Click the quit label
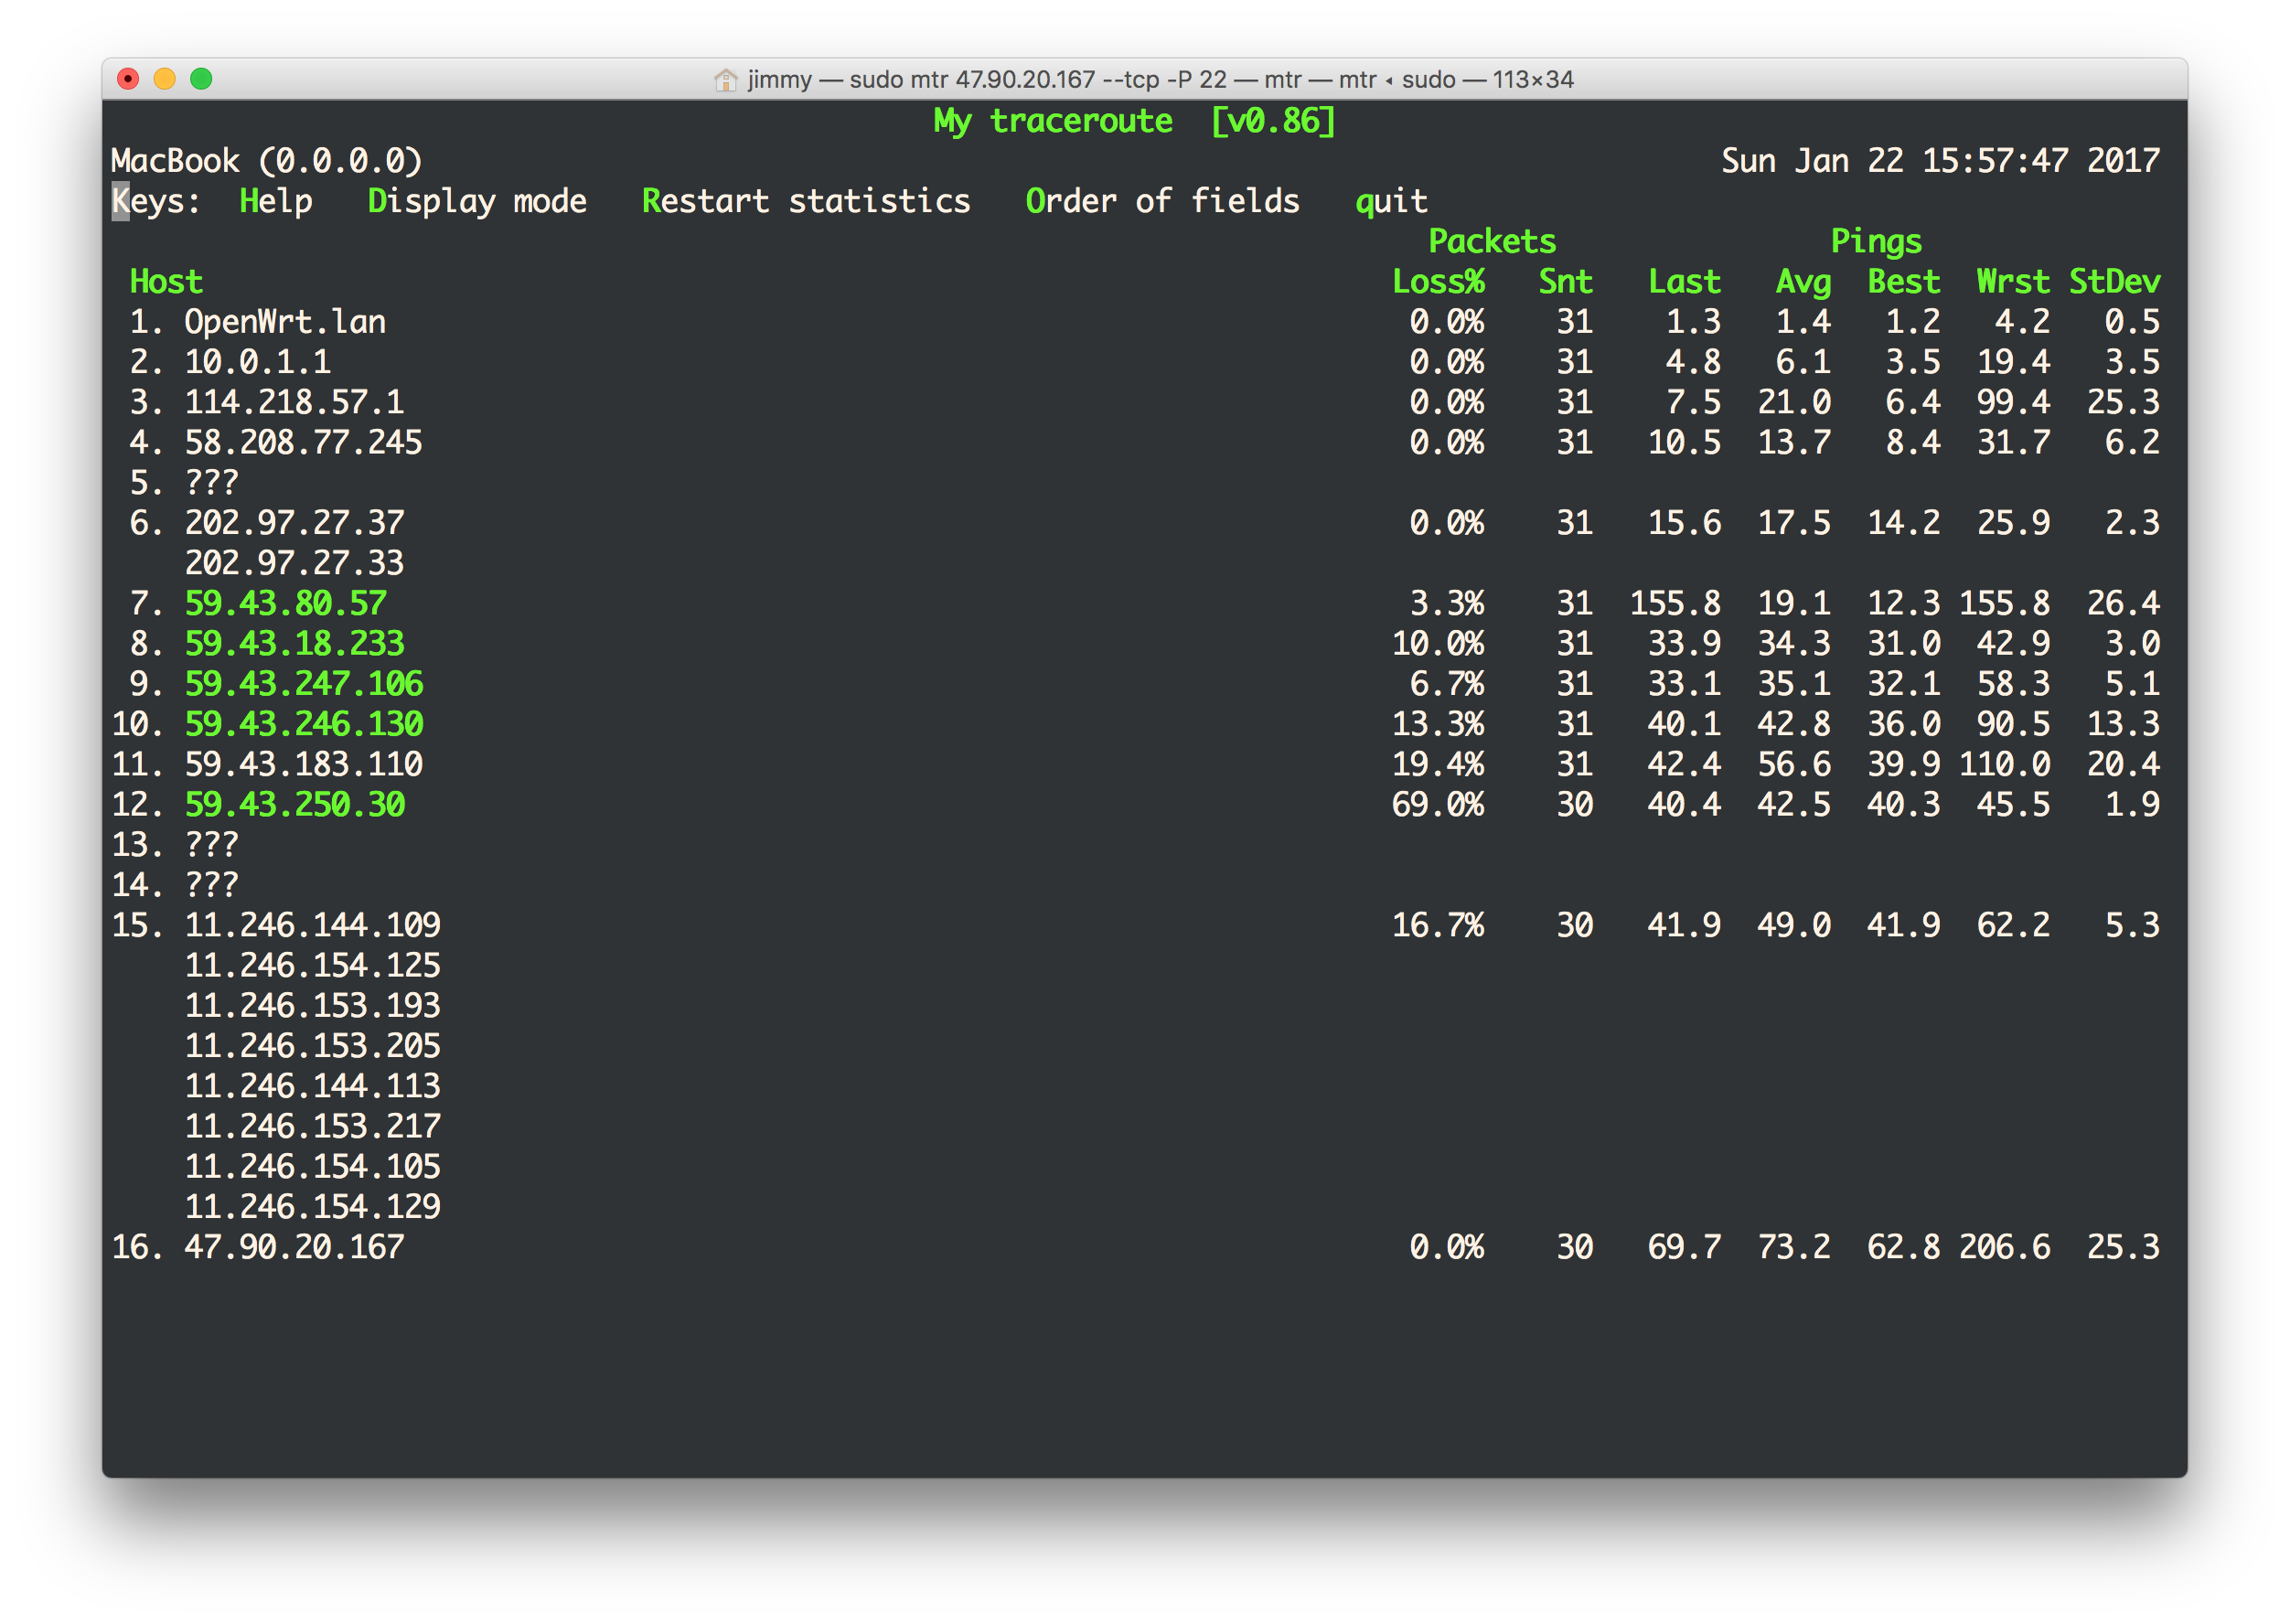Screen dimensions: 2290x1624 [1391, 201]
